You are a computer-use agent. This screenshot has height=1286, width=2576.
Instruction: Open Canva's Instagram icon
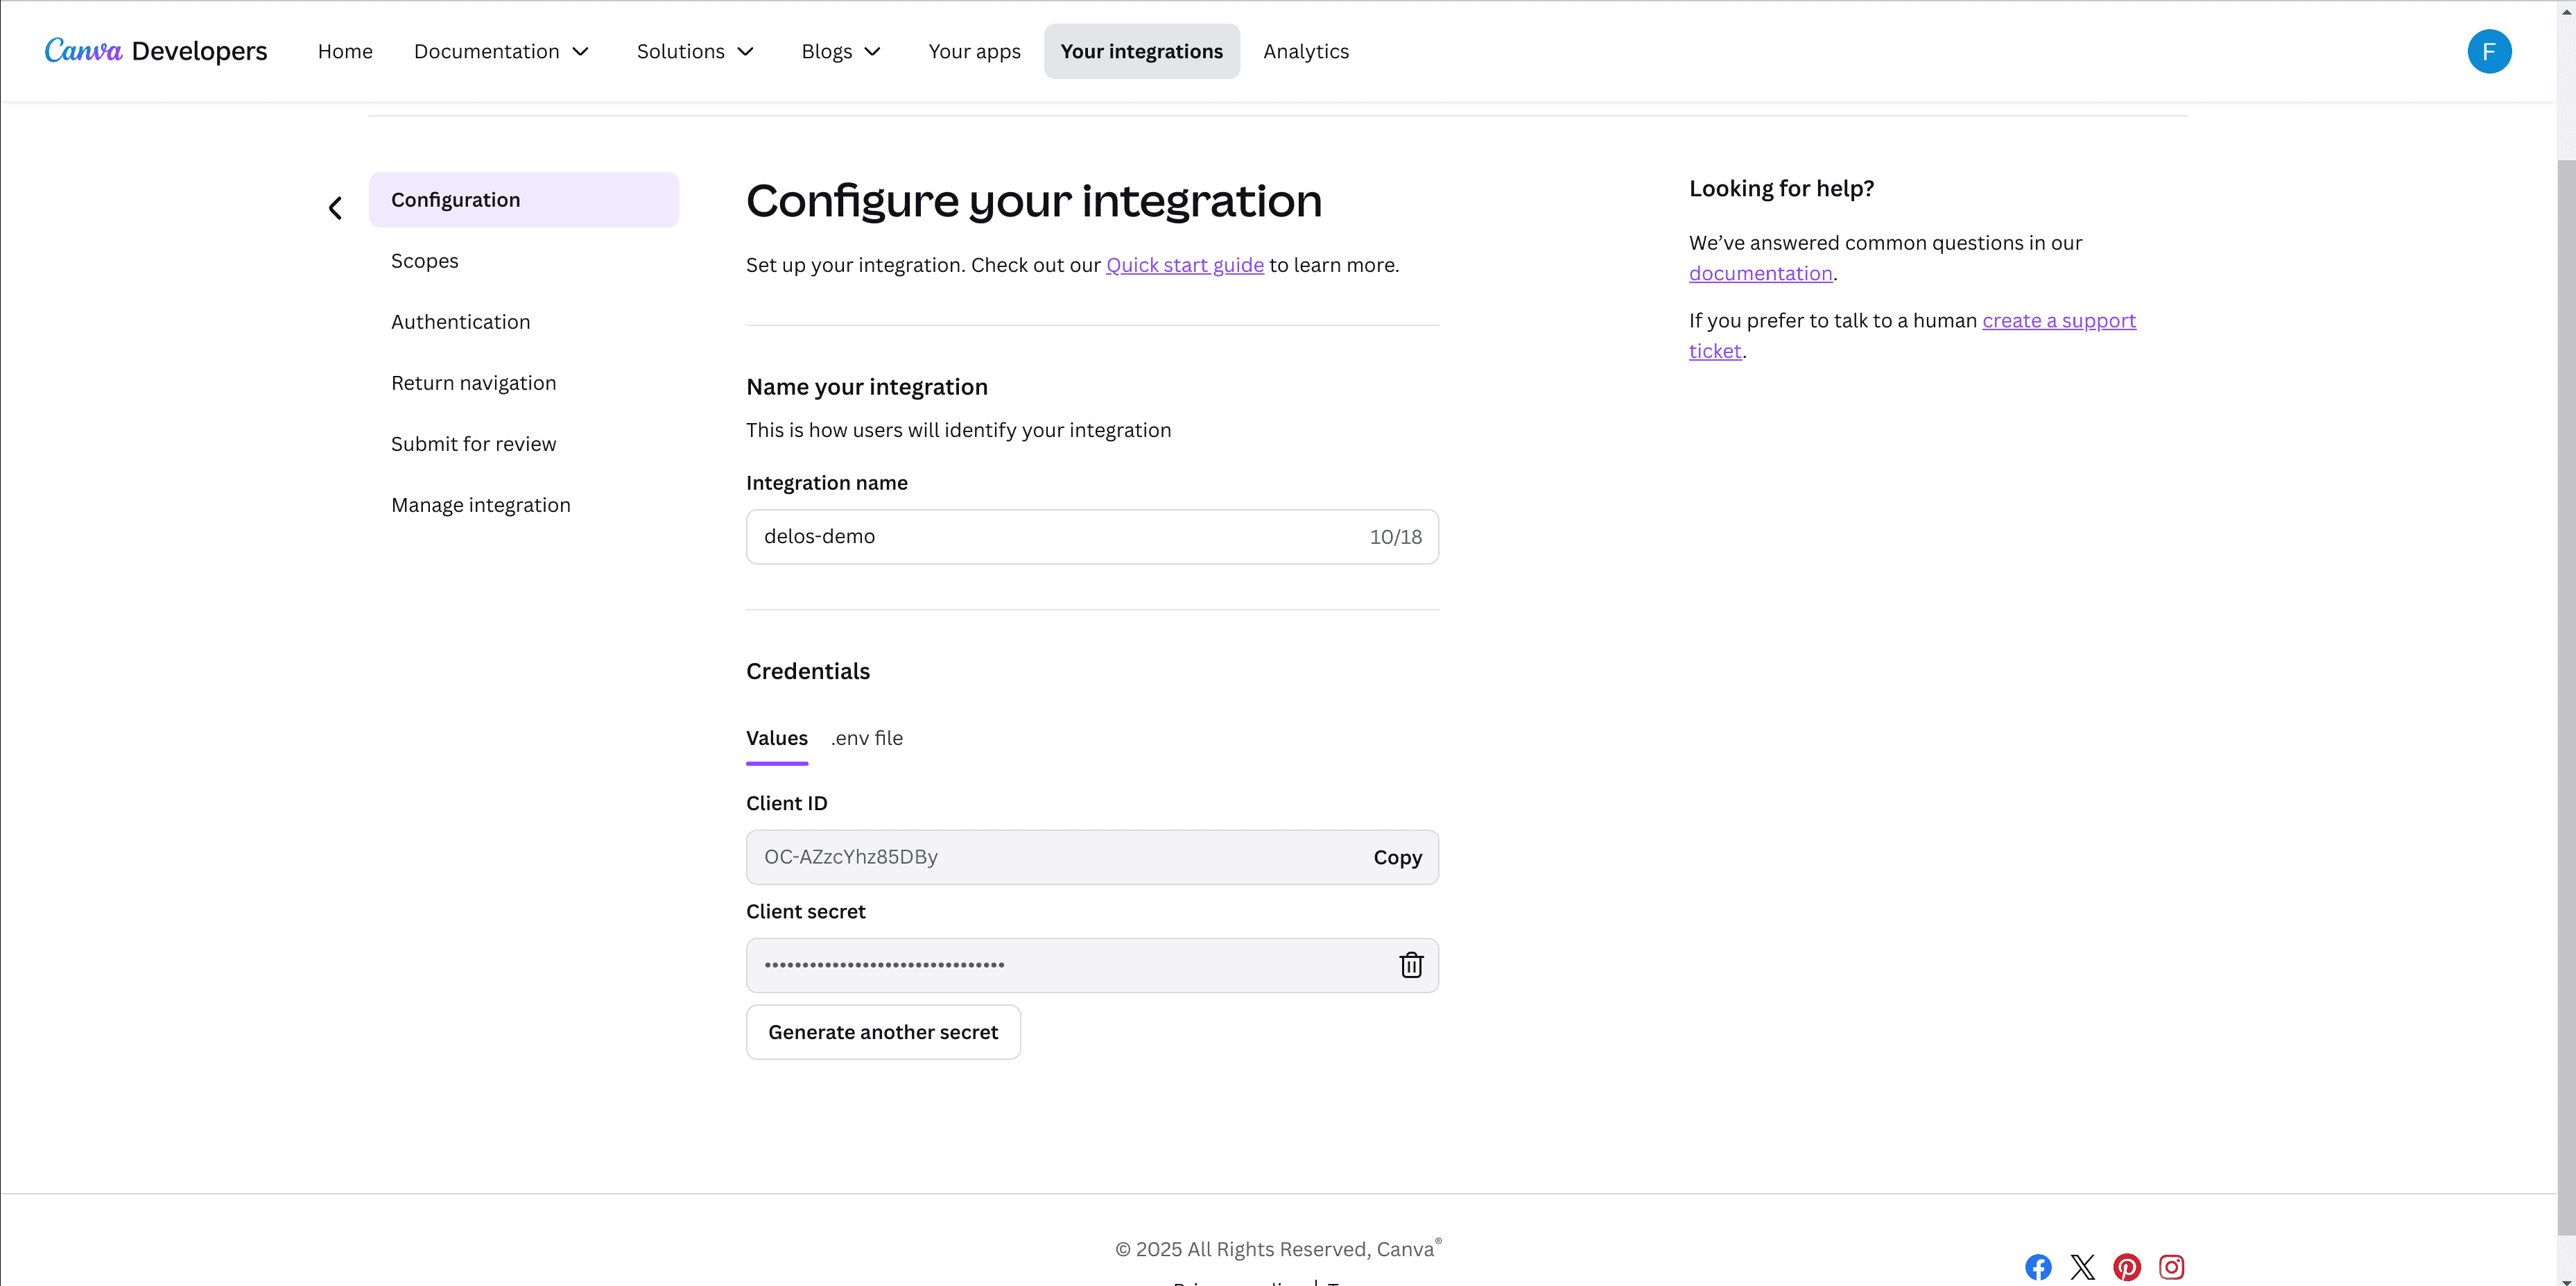[x=2171, y=1267]
